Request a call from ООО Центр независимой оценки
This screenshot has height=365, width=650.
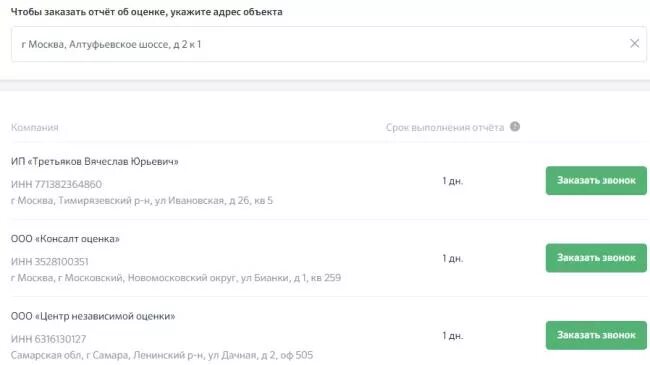pyautogui.click(x=596, y=335)
